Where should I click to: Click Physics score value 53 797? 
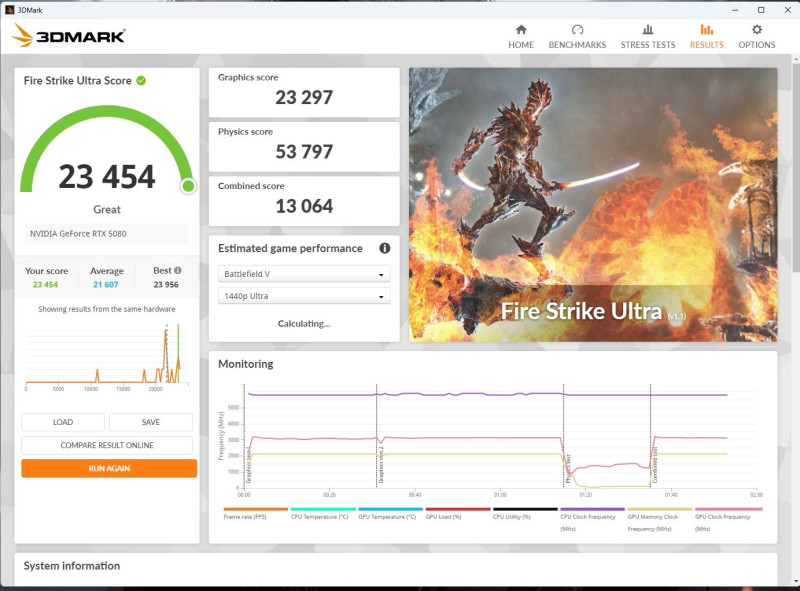(304, 152)
